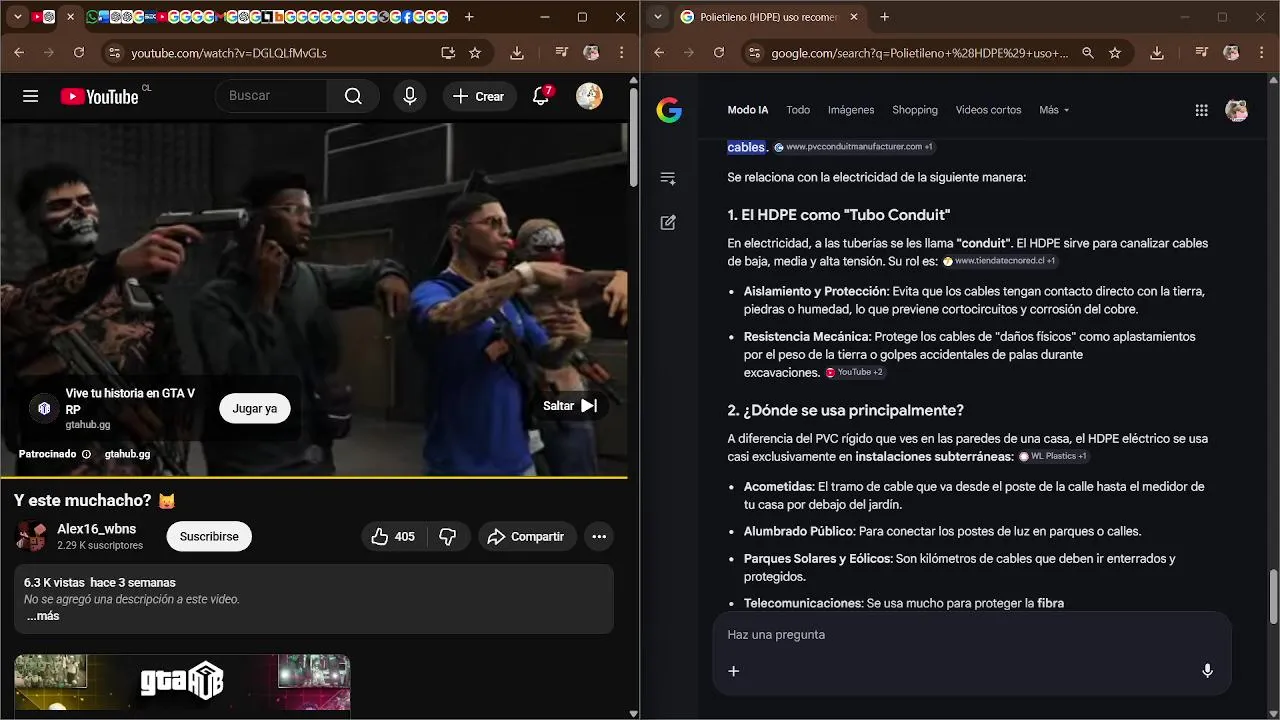Viewport: 1280px width, 720px height.
Task: Open Alex16_wbns channel avatar
Action: (31, 537)
